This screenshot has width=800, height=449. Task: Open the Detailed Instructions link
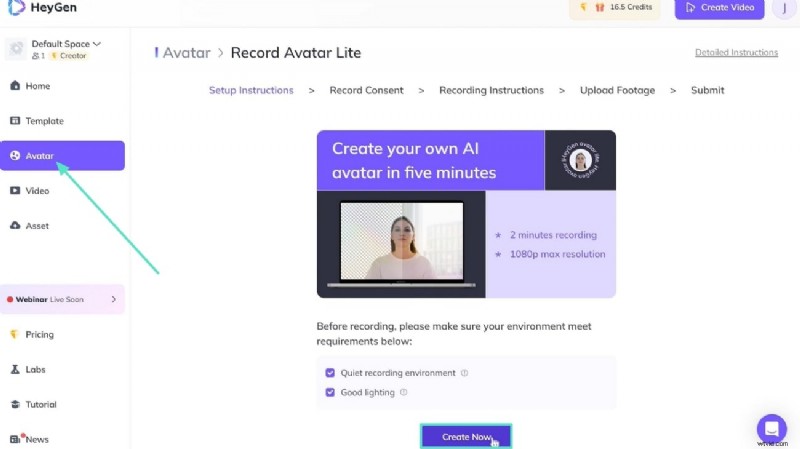click(736, 53)
